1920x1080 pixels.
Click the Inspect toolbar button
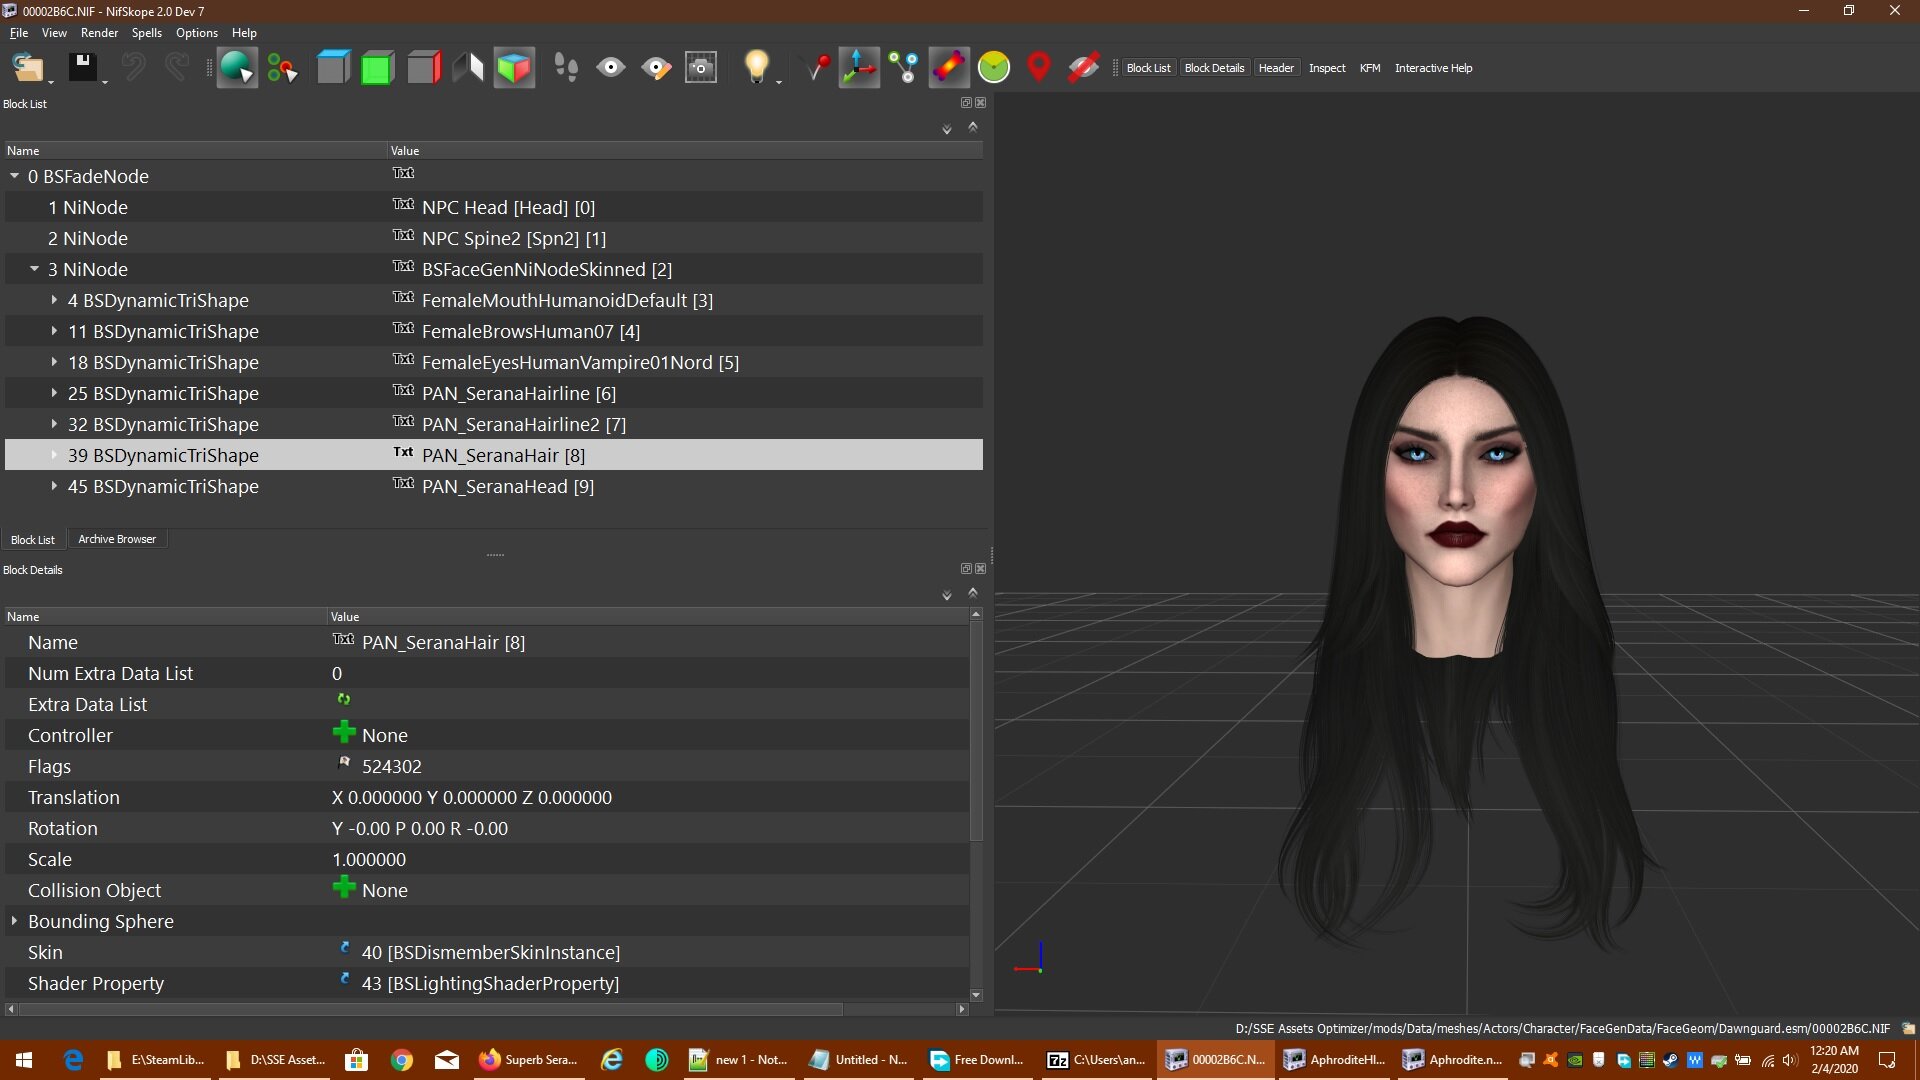point(1327,68)
